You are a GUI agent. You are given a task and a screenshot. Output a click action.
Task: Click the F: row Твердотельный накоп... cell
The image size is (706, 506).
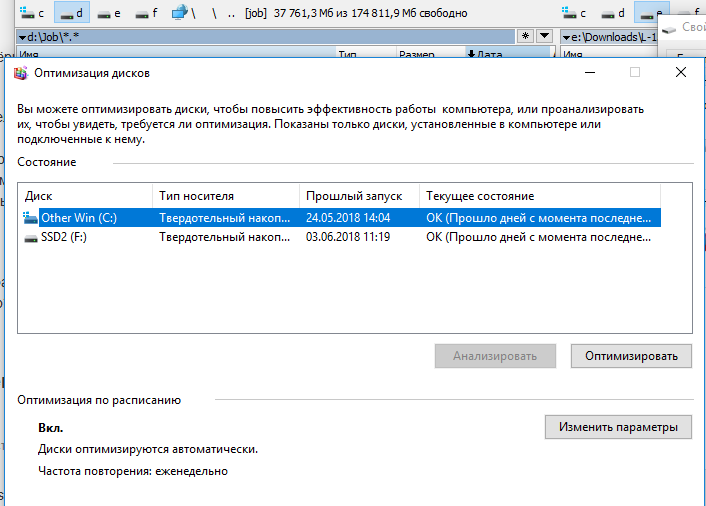tap(225, 237)
